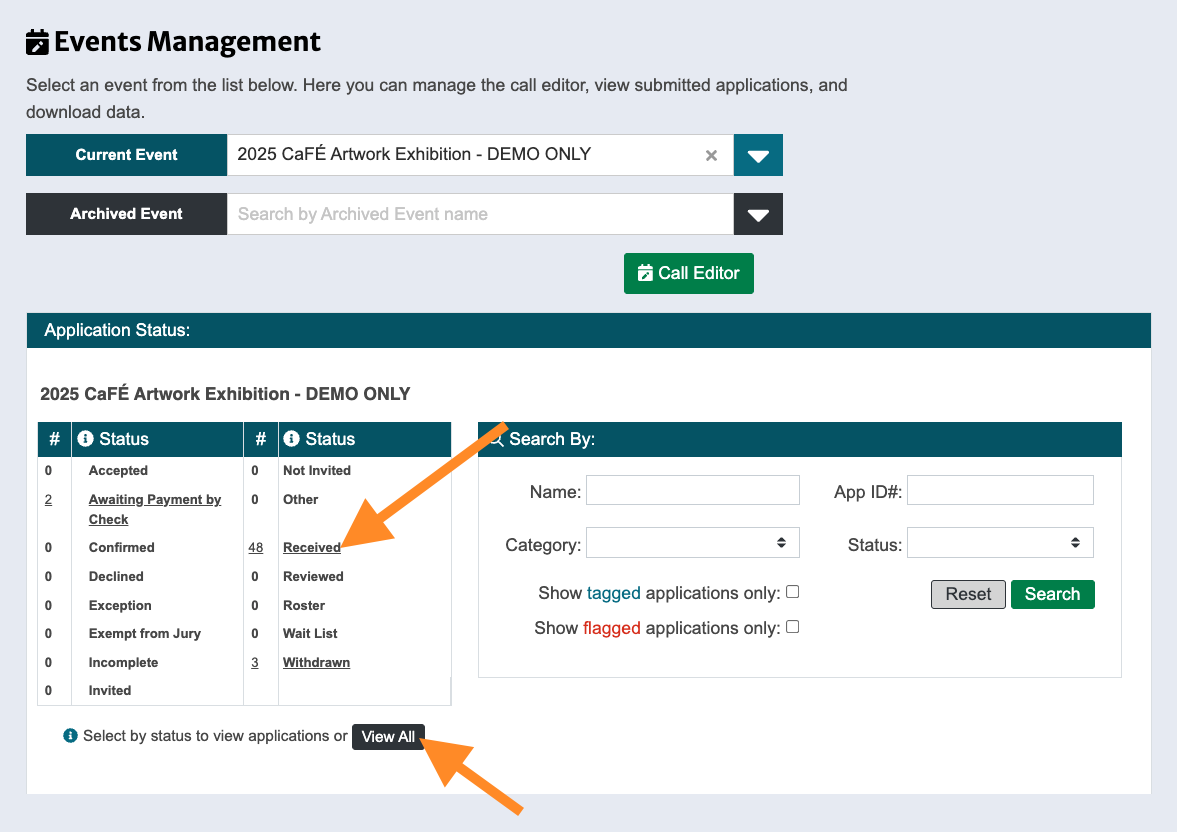This screenshot has width=1177, height=832.
Task: Focus the Archived Event search field
Action: coord(480,214)
